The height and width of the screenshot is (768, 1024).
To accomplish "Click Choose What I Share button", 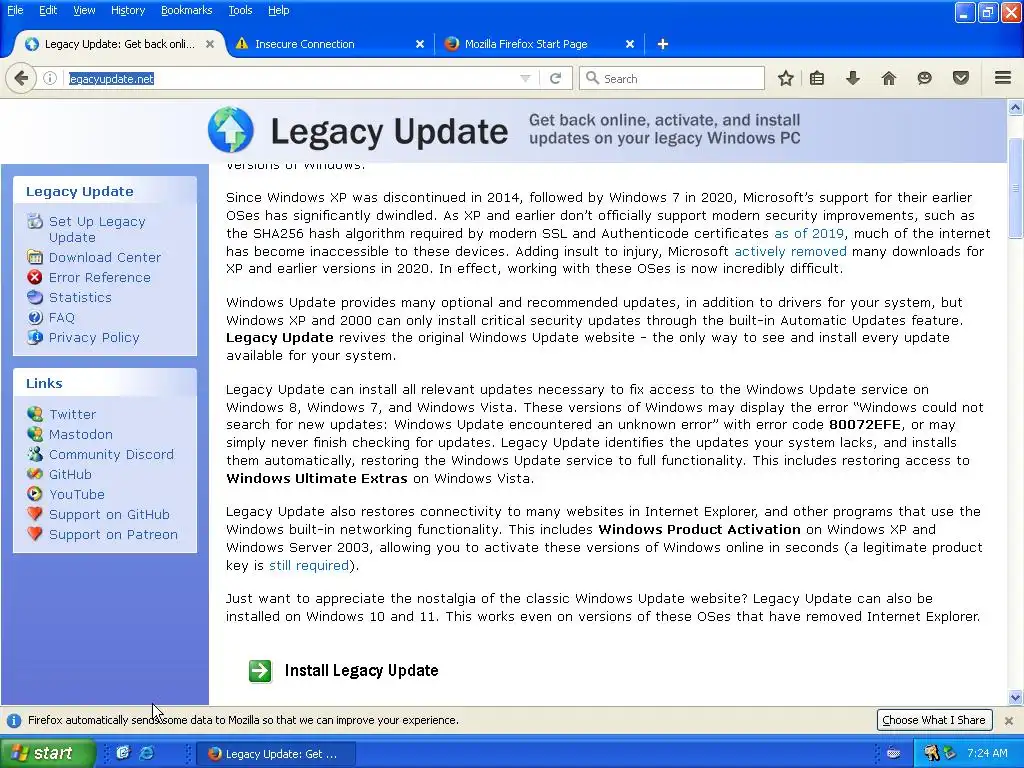I will click(934, 720).
